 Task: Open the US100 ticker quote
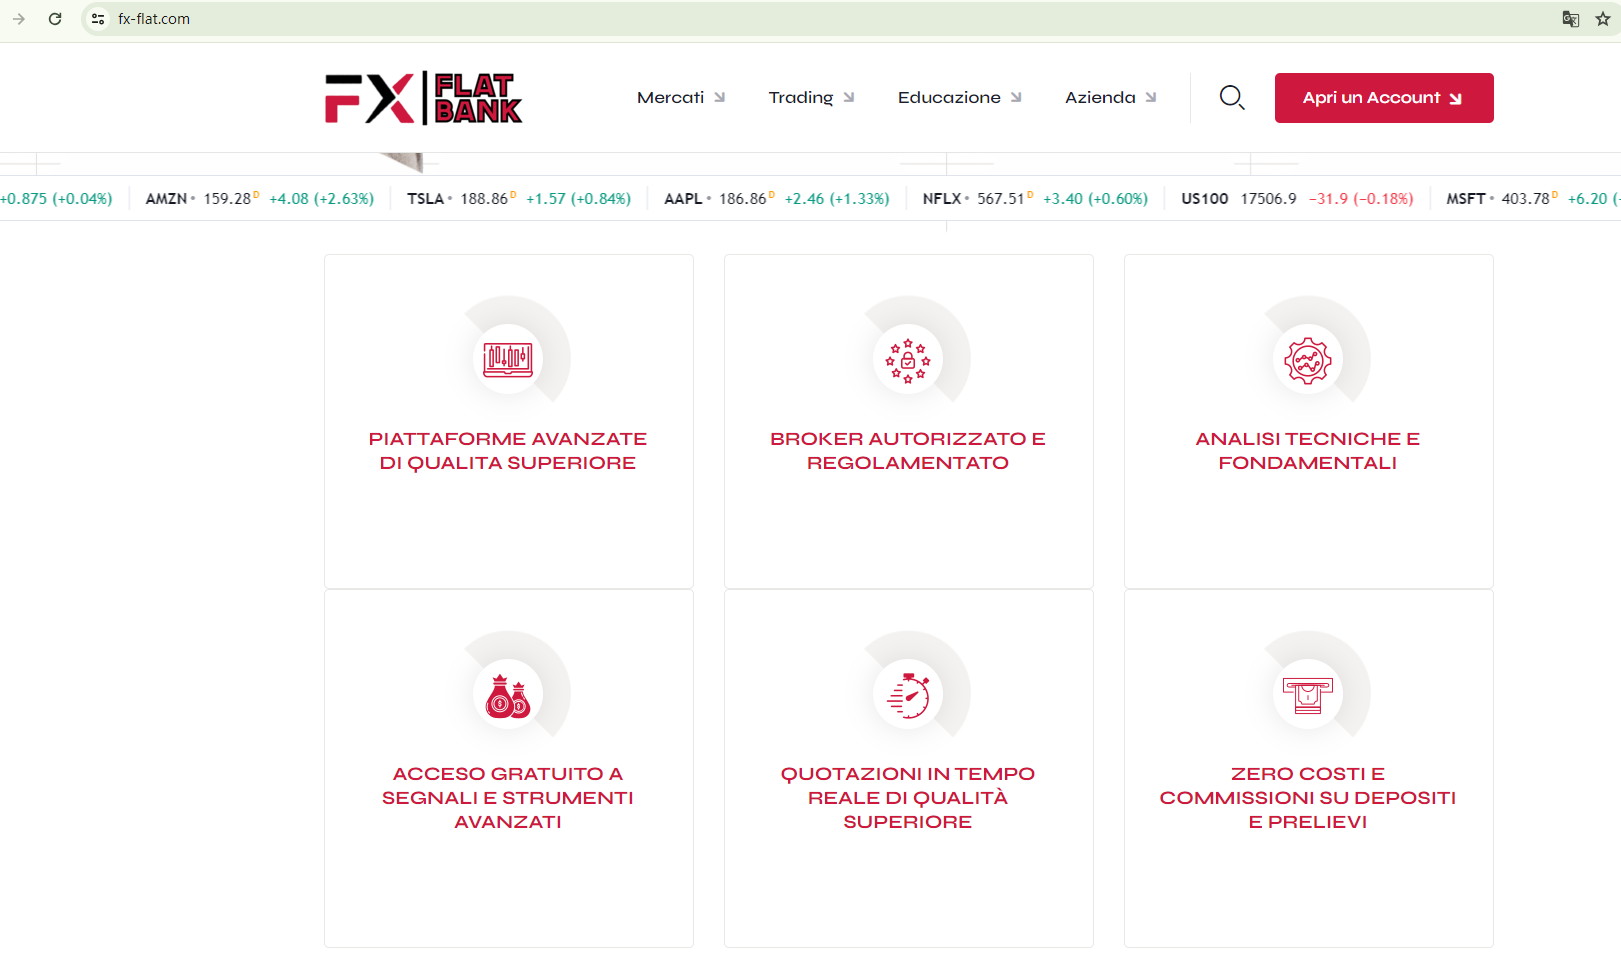(x=1297, y=199)
